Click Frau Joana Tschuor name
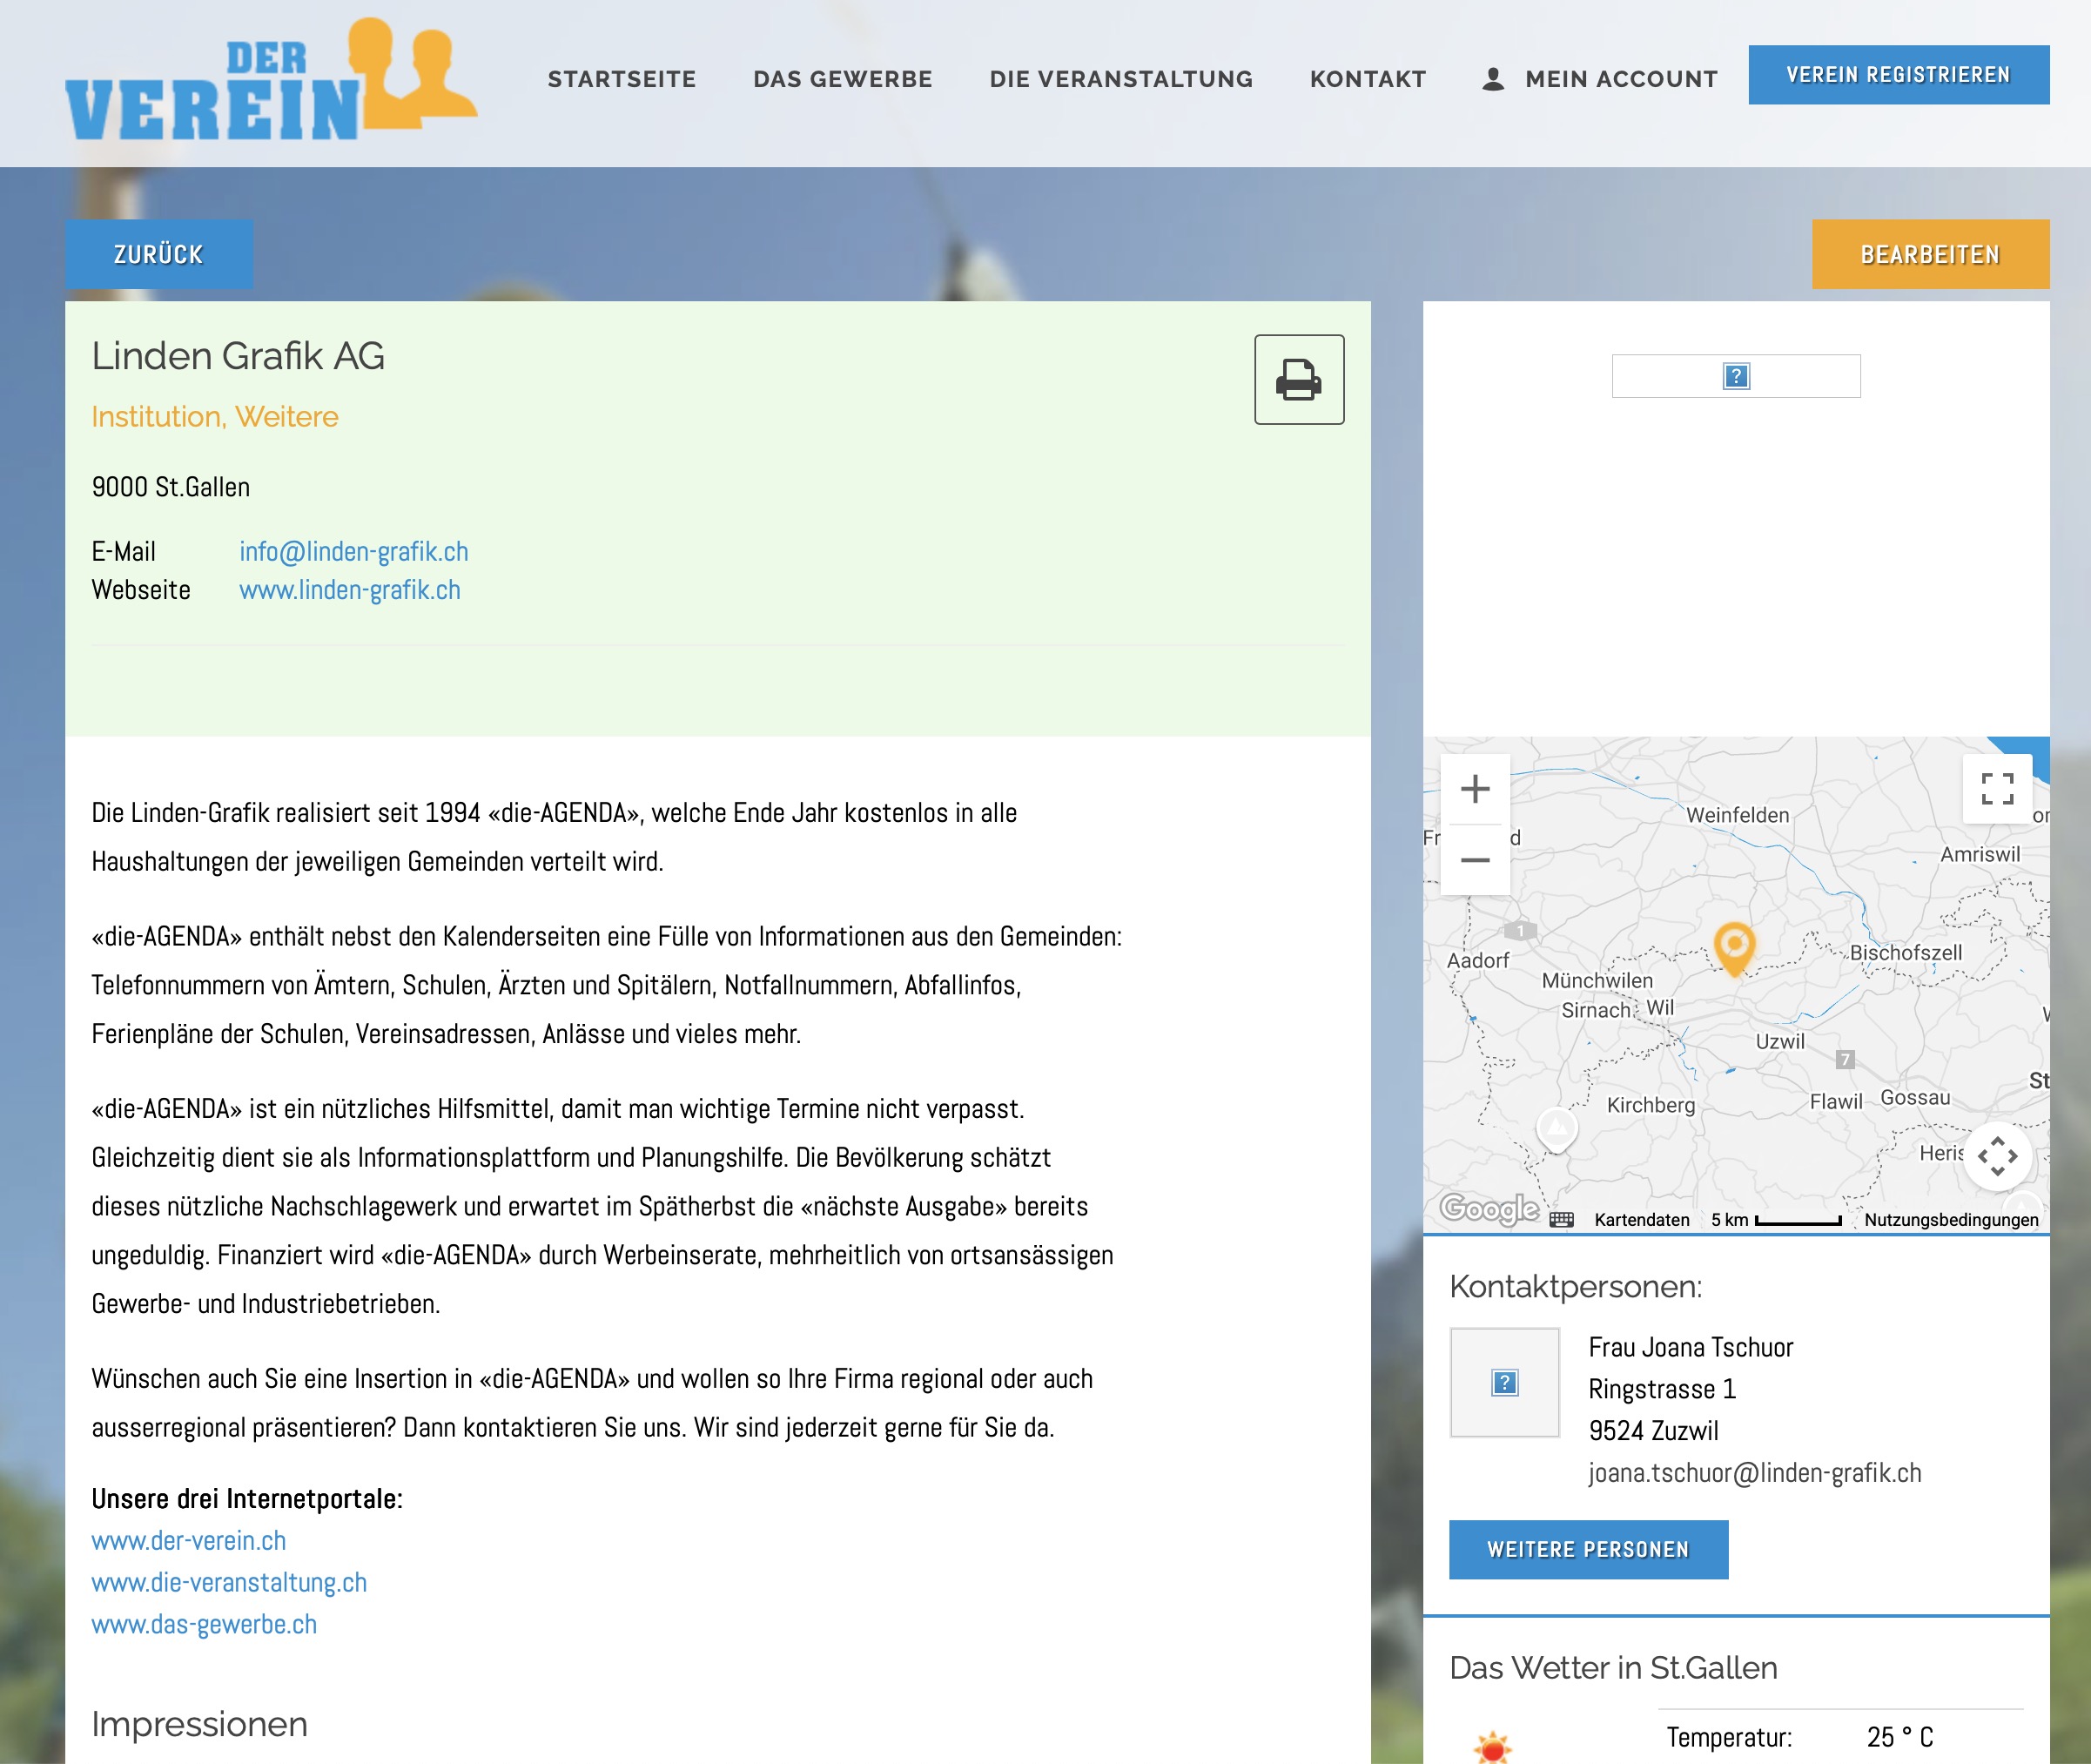Viewport: 2091px width, 1764px height. (x=1691, y=1347)
